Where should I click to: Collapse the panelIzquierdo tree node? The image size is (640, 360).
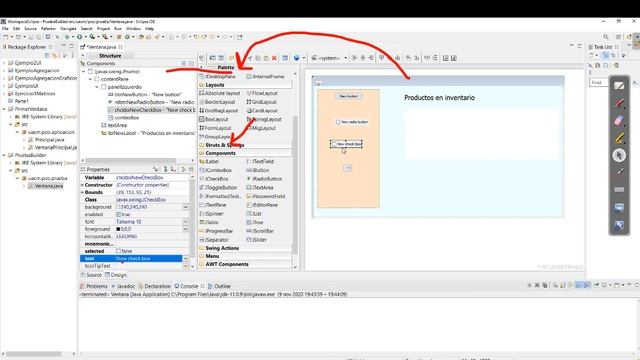[x=97, y=87]
